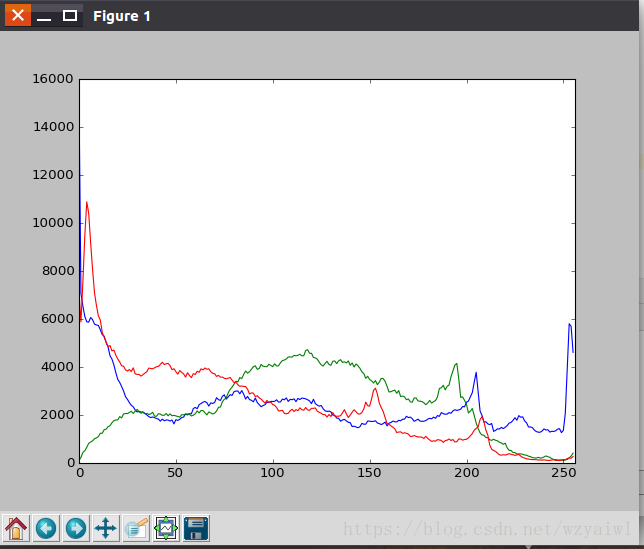Click the x-axis label 150
The width and height of the screenshot is (644, 549).
[369, 473]
